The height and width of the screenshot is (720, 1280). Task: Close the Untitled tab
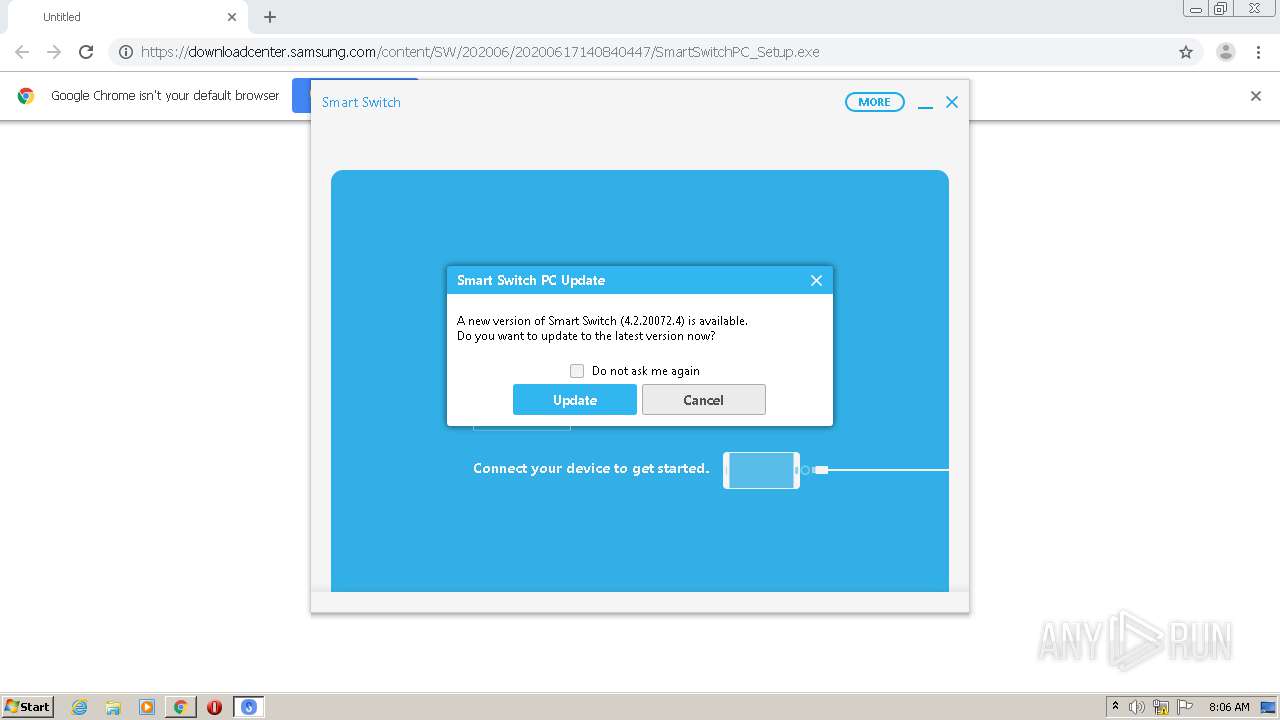232,17
